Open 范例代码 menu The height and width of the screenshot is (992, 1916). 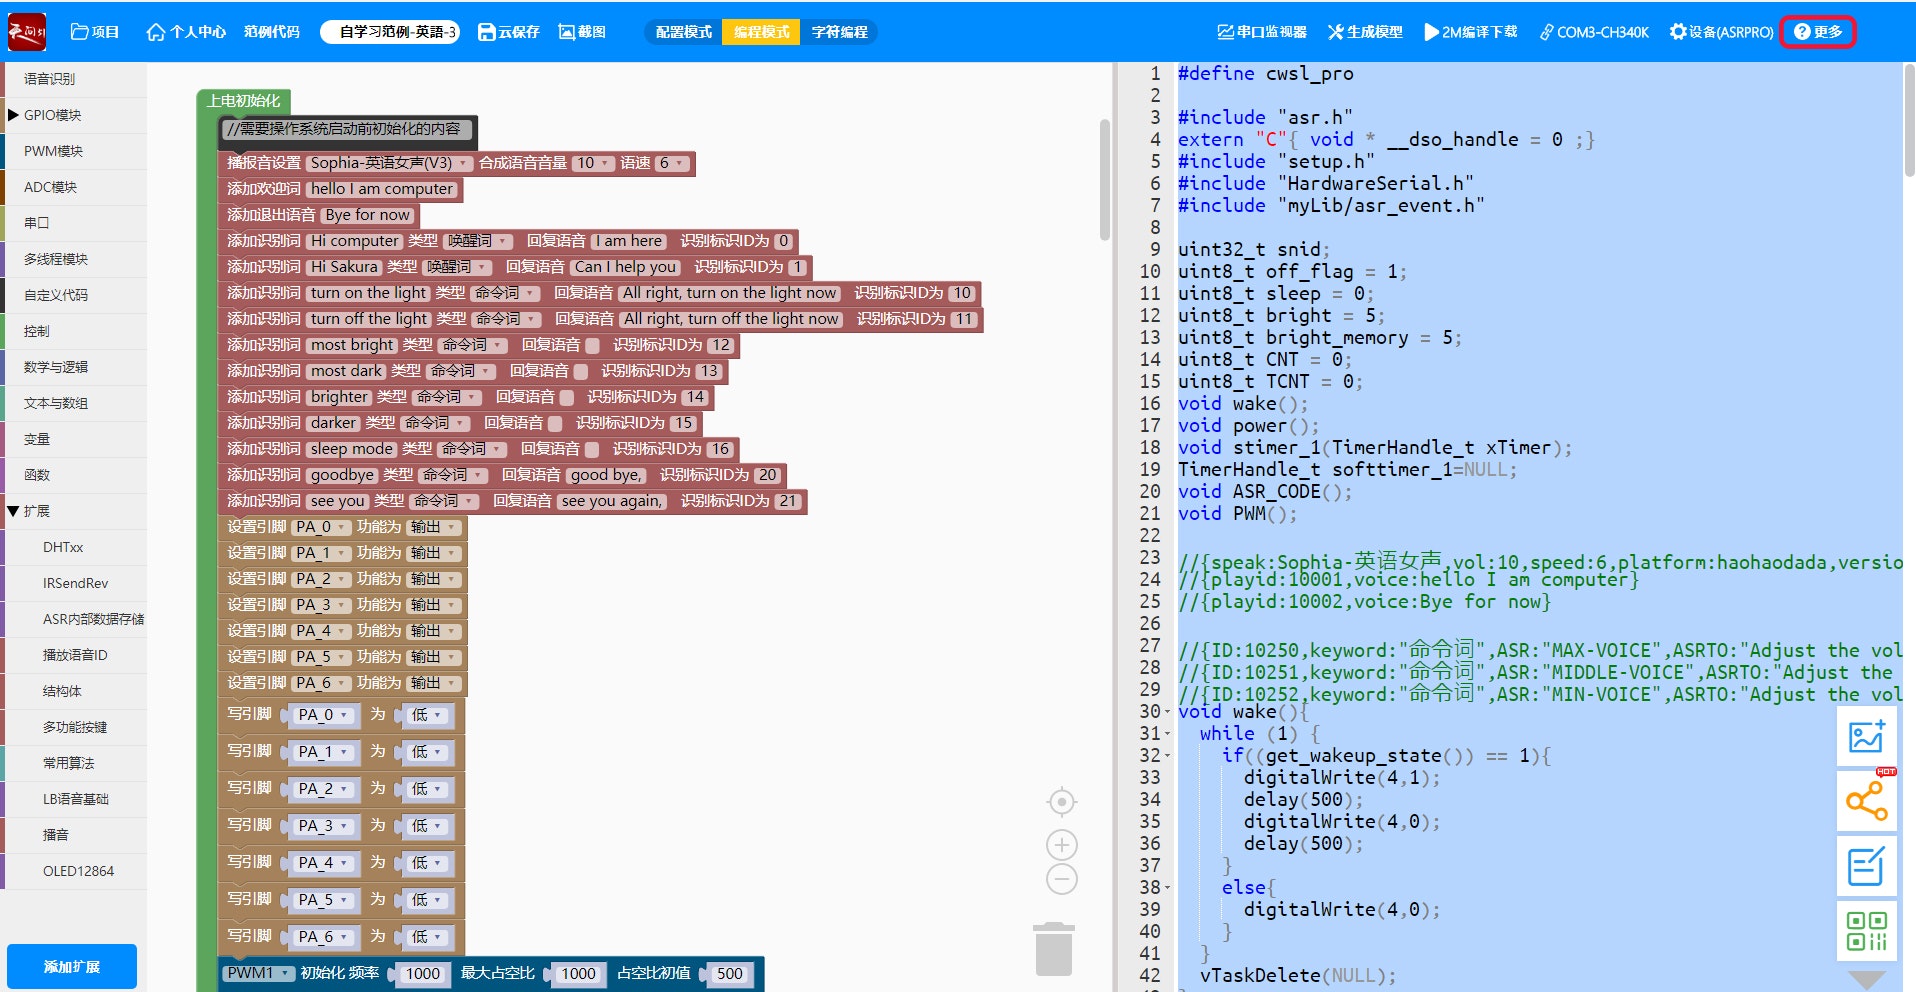click(x=272, y=32)
